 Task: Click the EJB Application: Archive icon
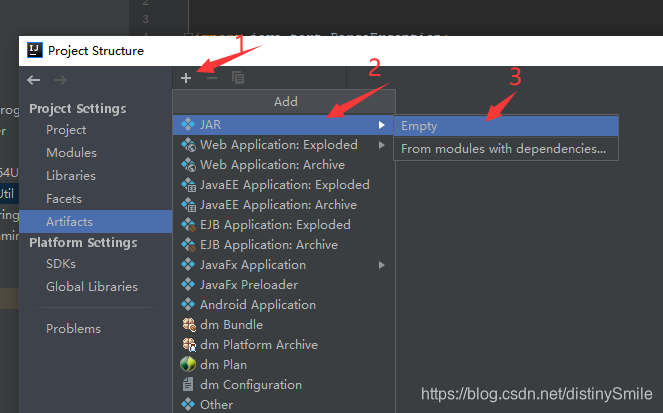188,245
